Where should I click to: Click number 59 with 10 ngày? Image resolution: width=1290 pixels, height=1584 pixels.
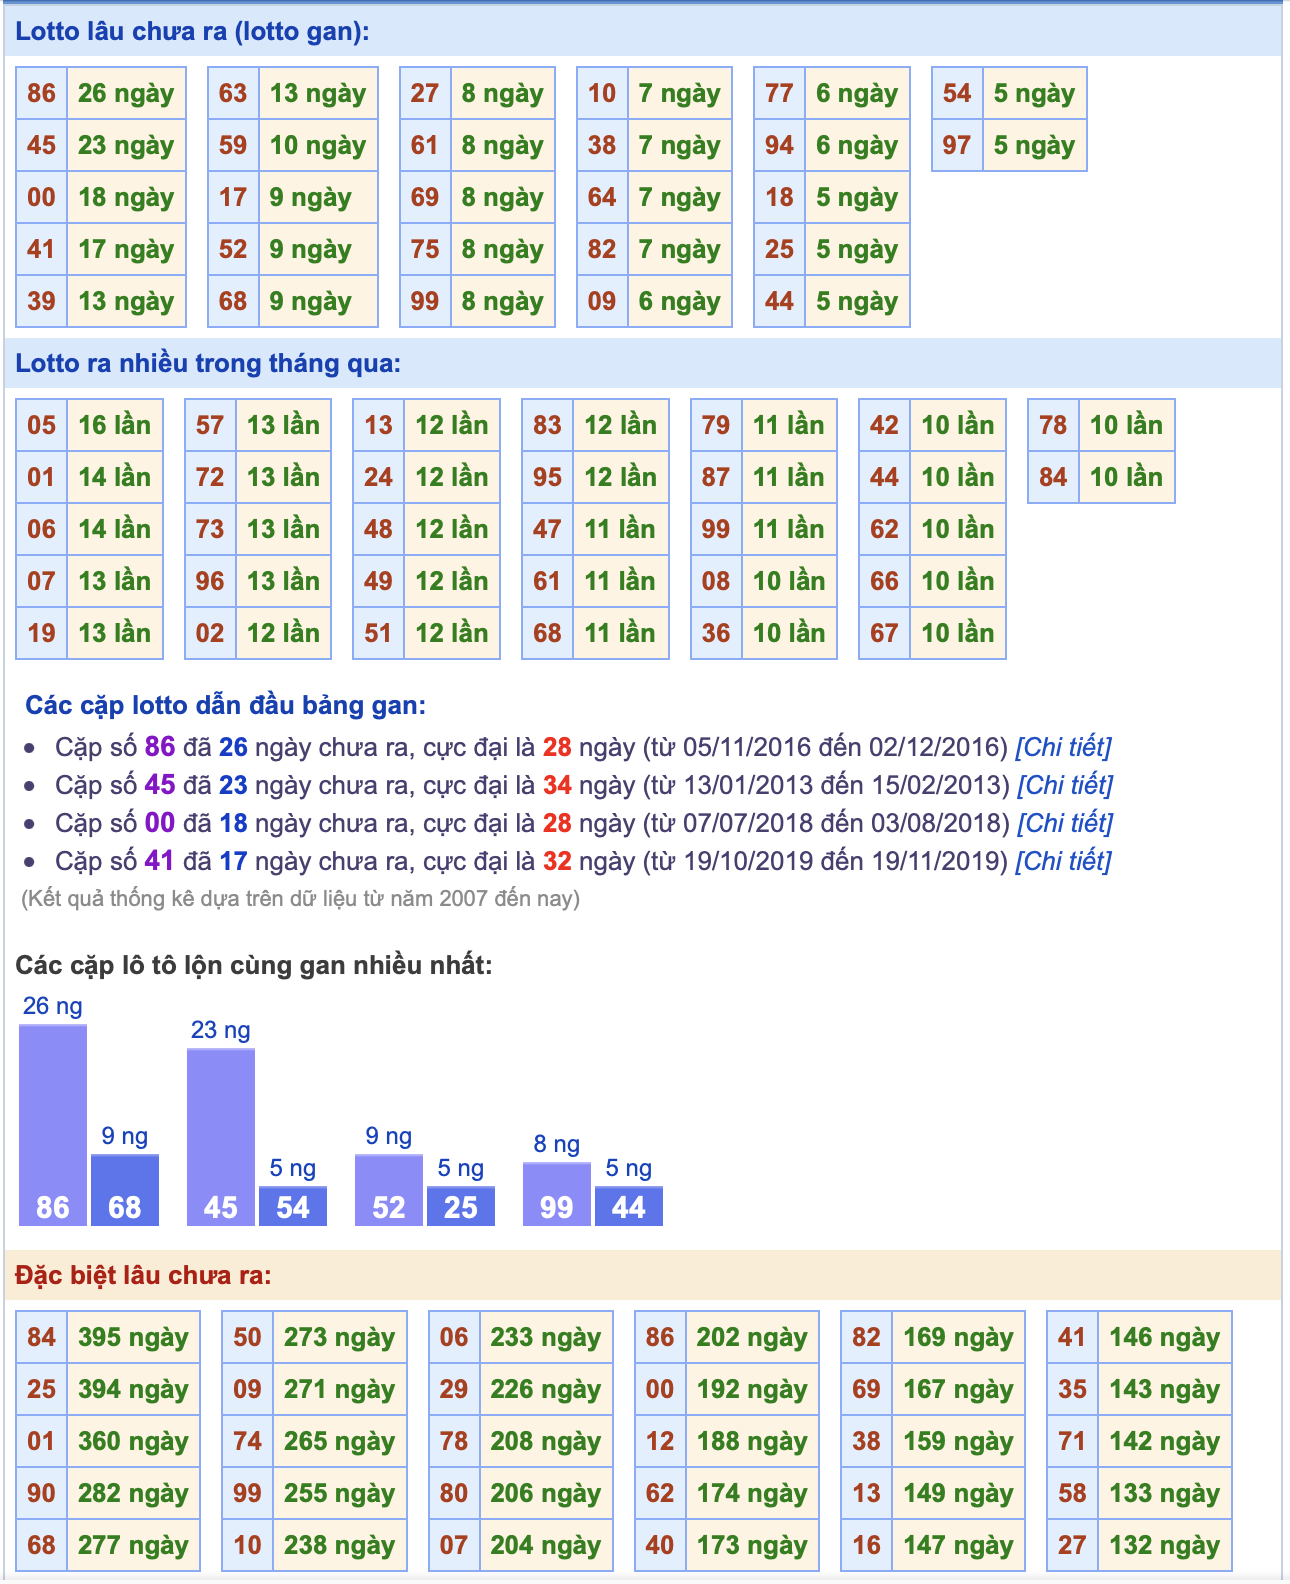coord(233,145)
